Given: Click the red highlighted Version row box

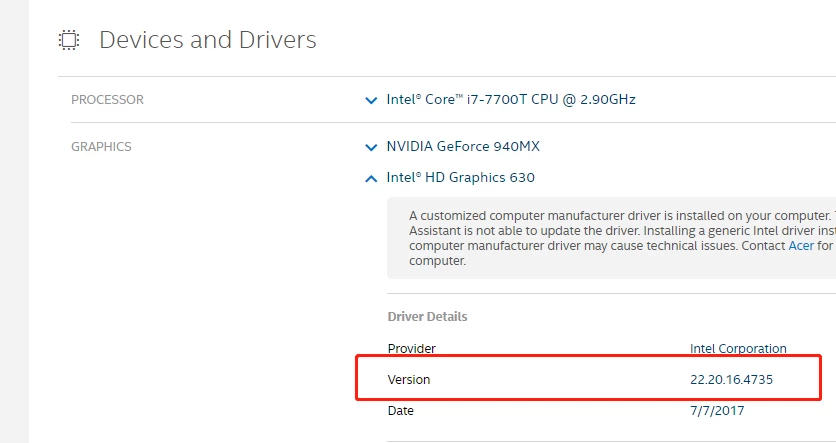Looking at the screenshot, I should coord(589,377).
